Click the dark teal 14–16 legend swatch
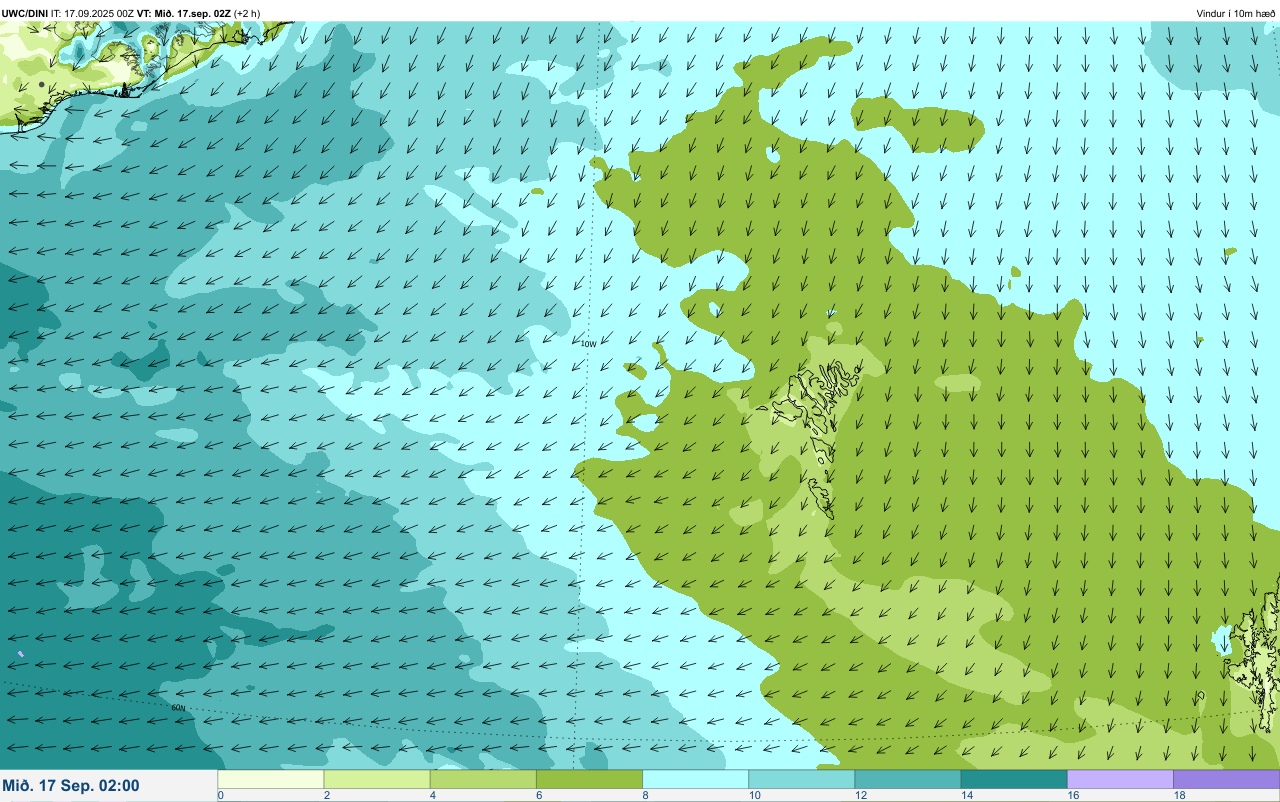 1014,779
